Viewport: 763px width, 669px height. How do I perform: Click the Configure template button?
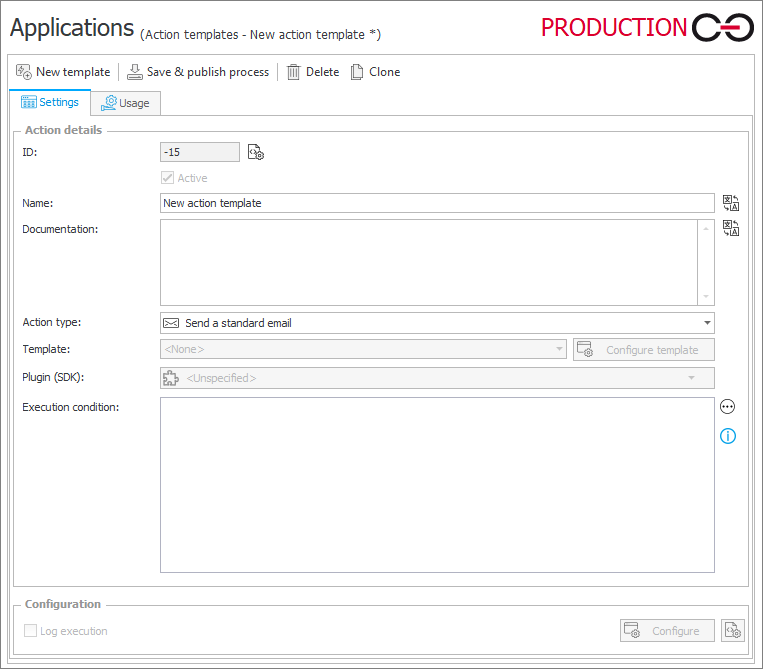pos(643,350)
